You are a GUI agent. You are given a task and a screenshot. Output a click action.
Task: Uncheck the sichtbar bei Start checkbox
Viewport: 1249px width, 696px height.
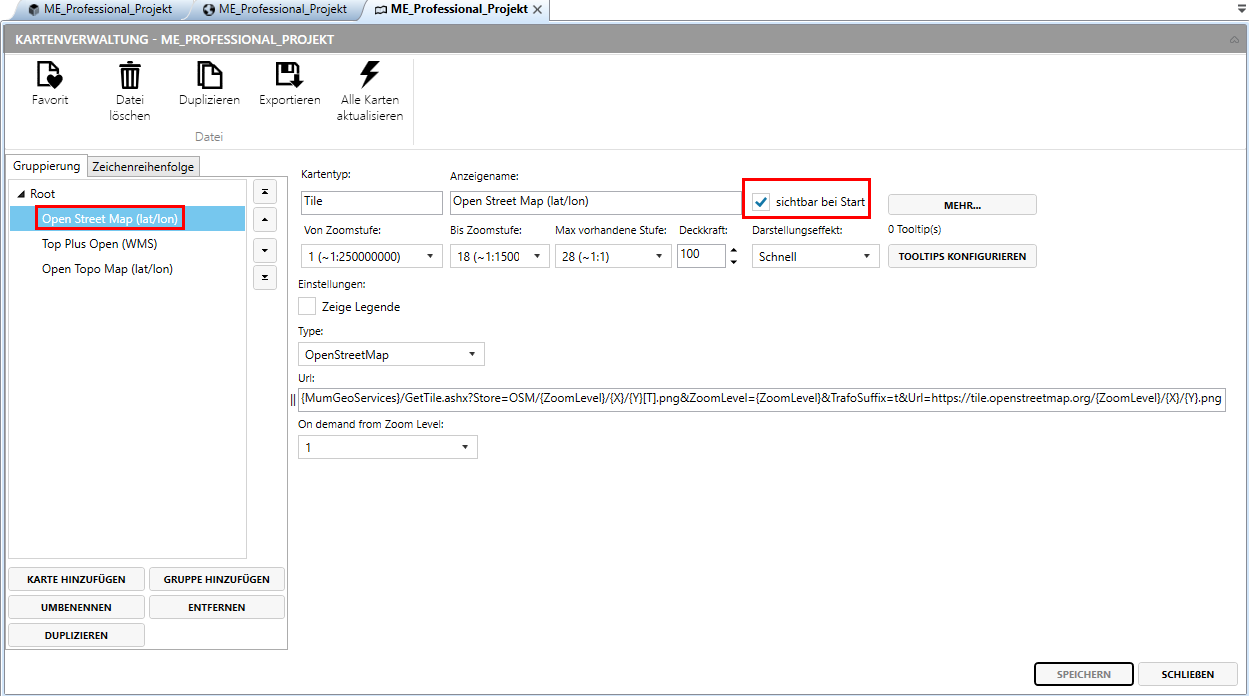(x=762, y=203)
